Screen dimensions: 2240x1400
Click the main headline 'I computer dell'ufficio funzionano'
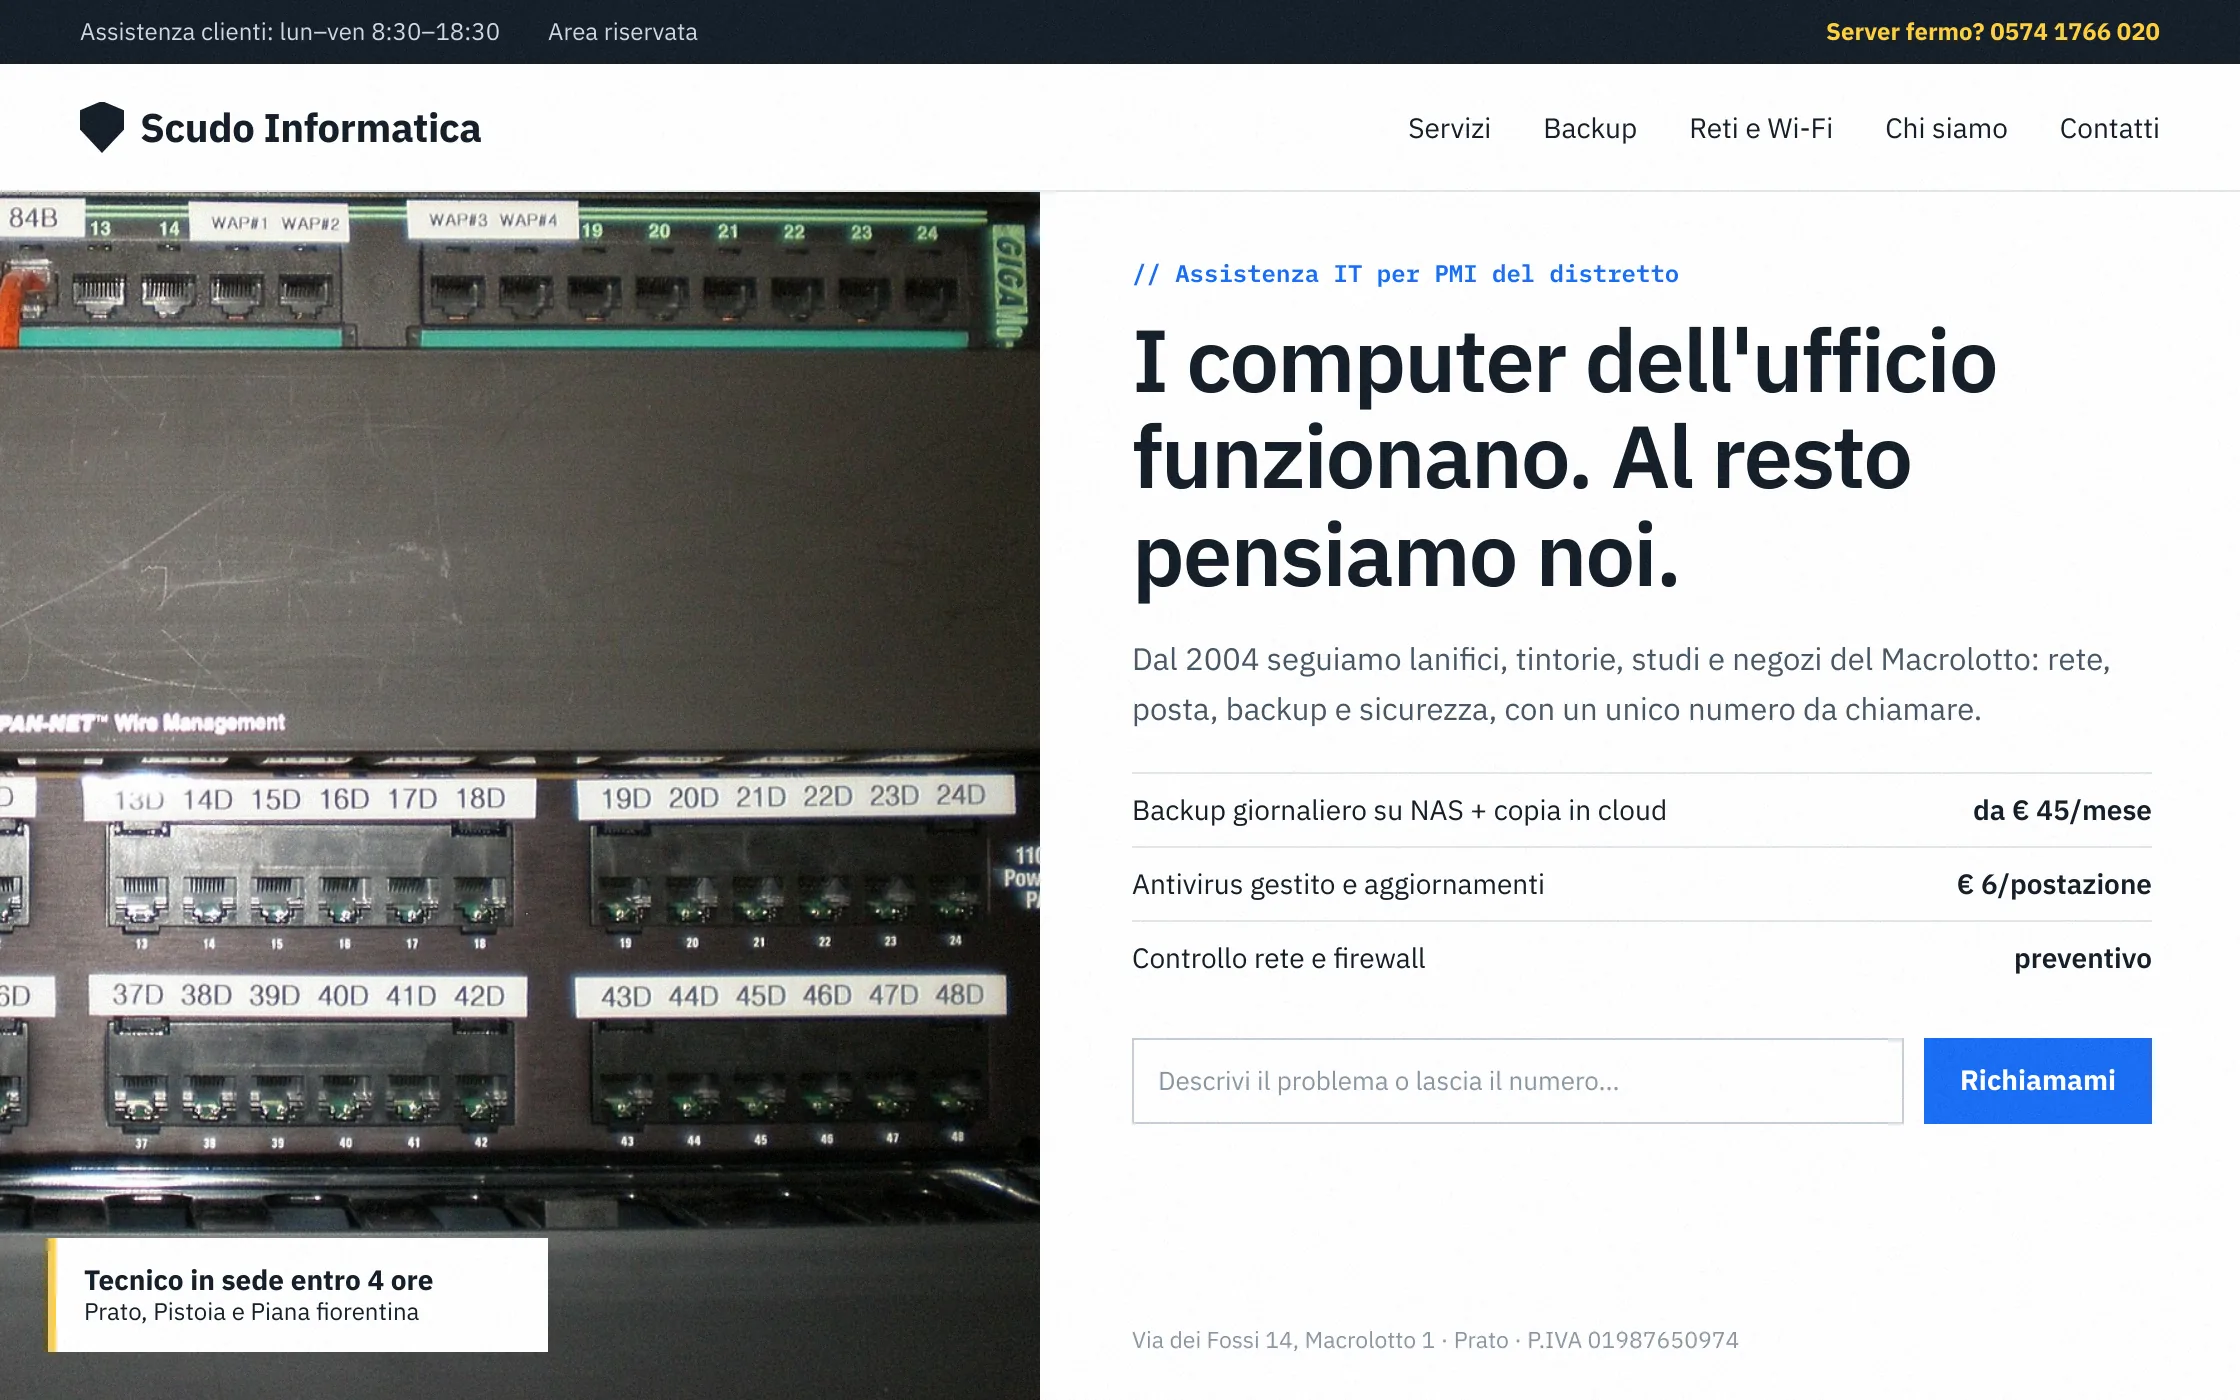tap(1565, 458)
